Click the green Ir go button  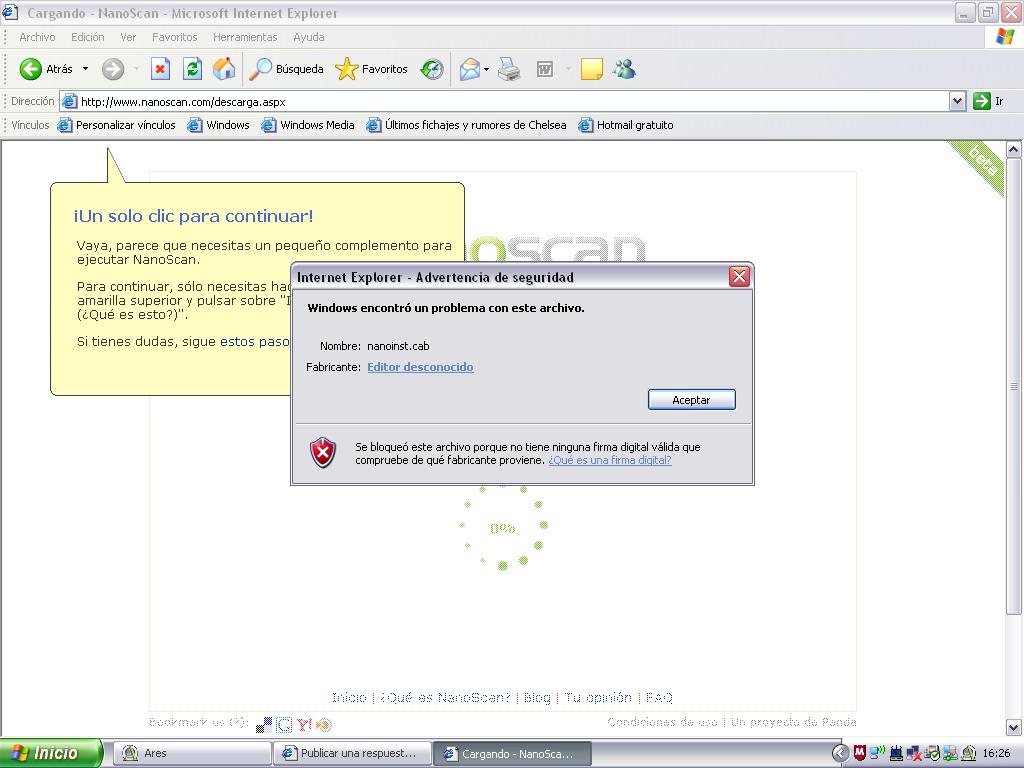[x=987, y=101]
